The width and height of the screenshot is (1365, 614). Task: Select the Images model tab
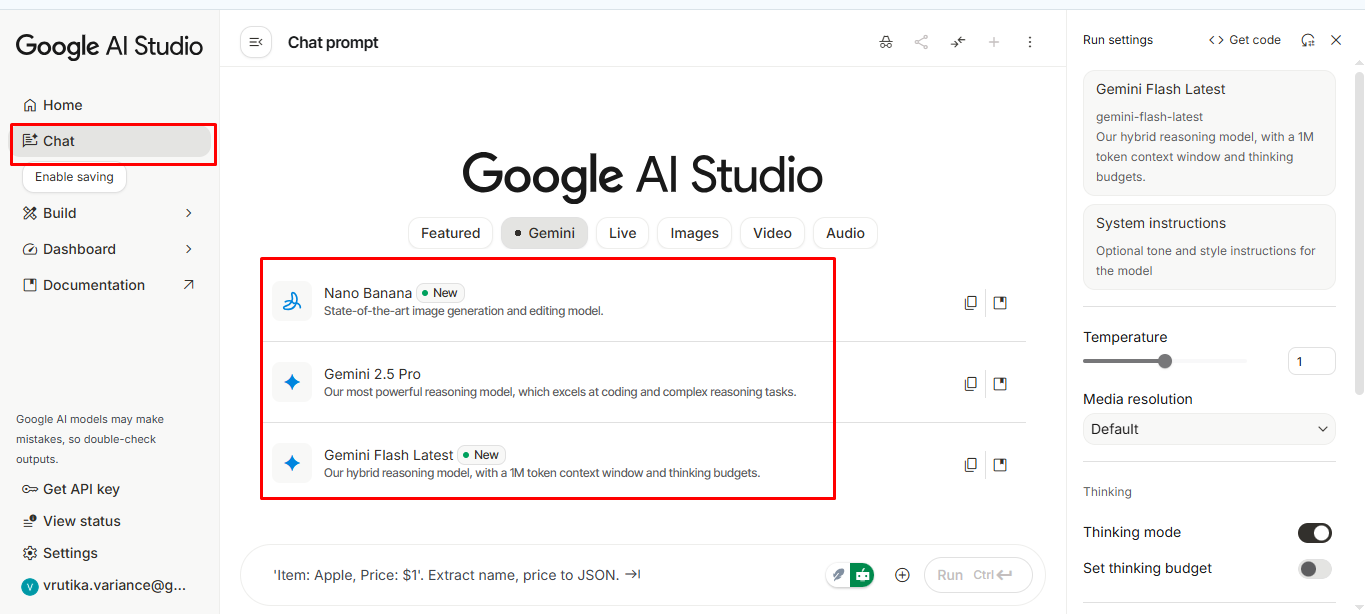(x=694, y=233)
